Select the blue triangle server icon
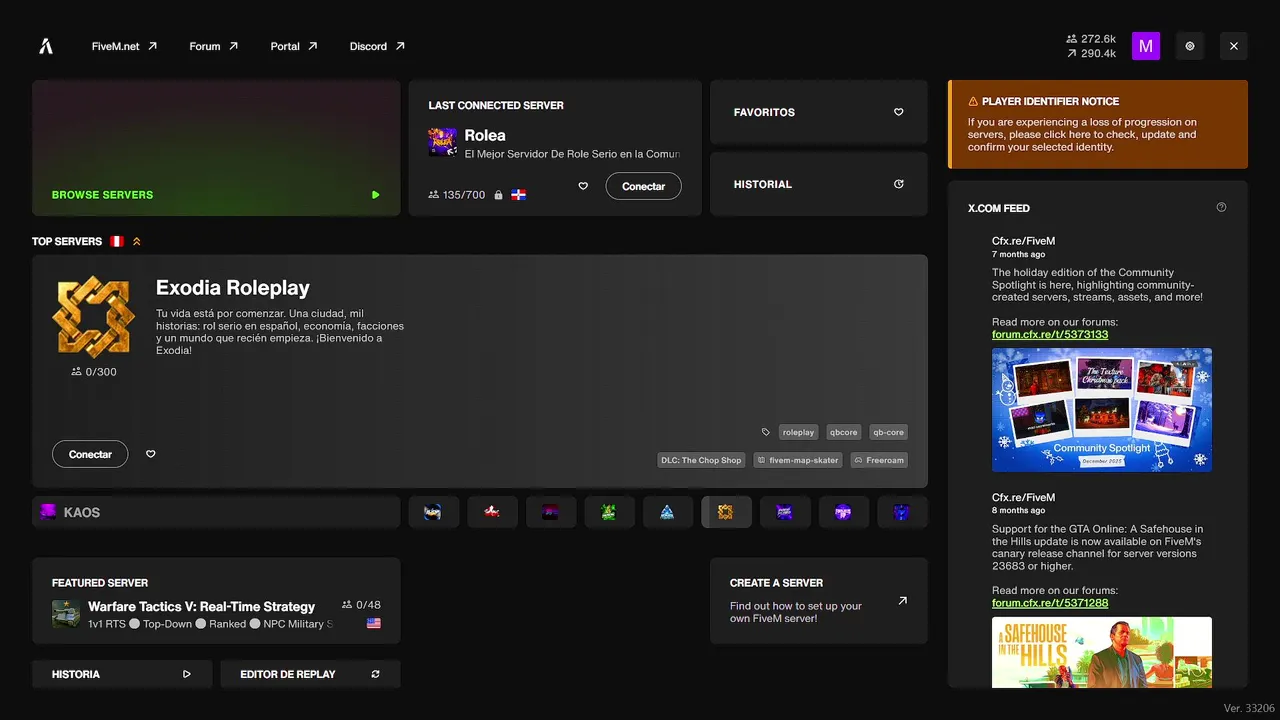Screen dimensions: 1280x720 click(x=667, y=512)
